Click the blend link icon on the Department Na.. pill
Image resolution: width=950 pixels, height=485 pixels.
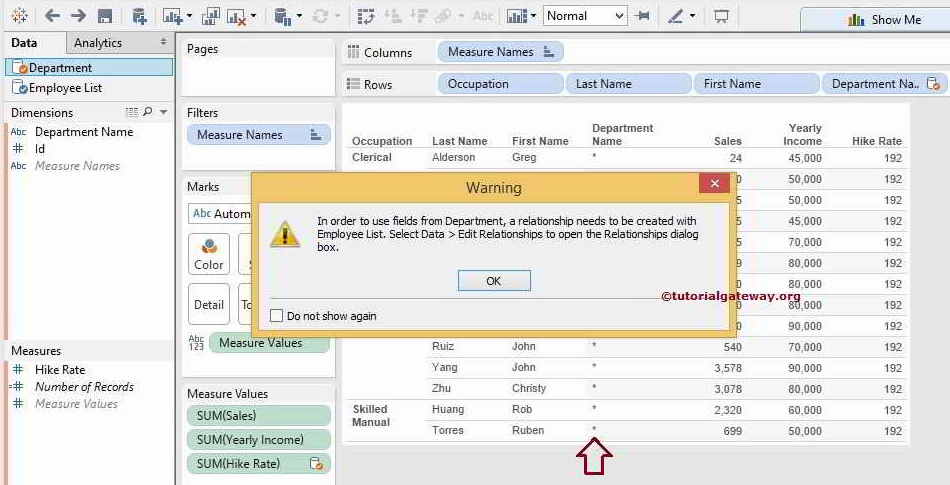(934, 84)
